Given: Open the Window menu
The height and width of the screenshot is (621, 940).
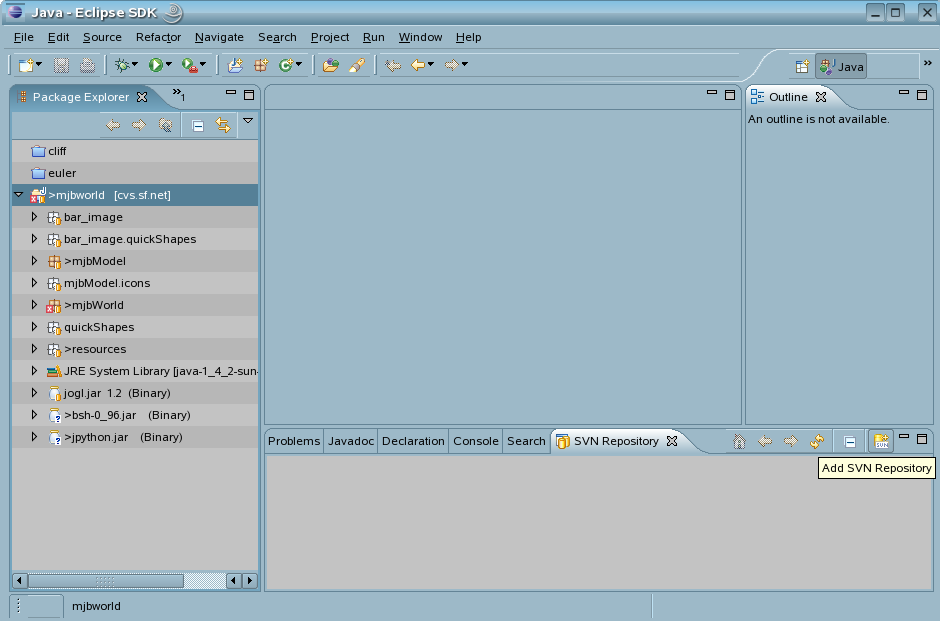Looking at the screenshot, I should (x=420, y=37).
